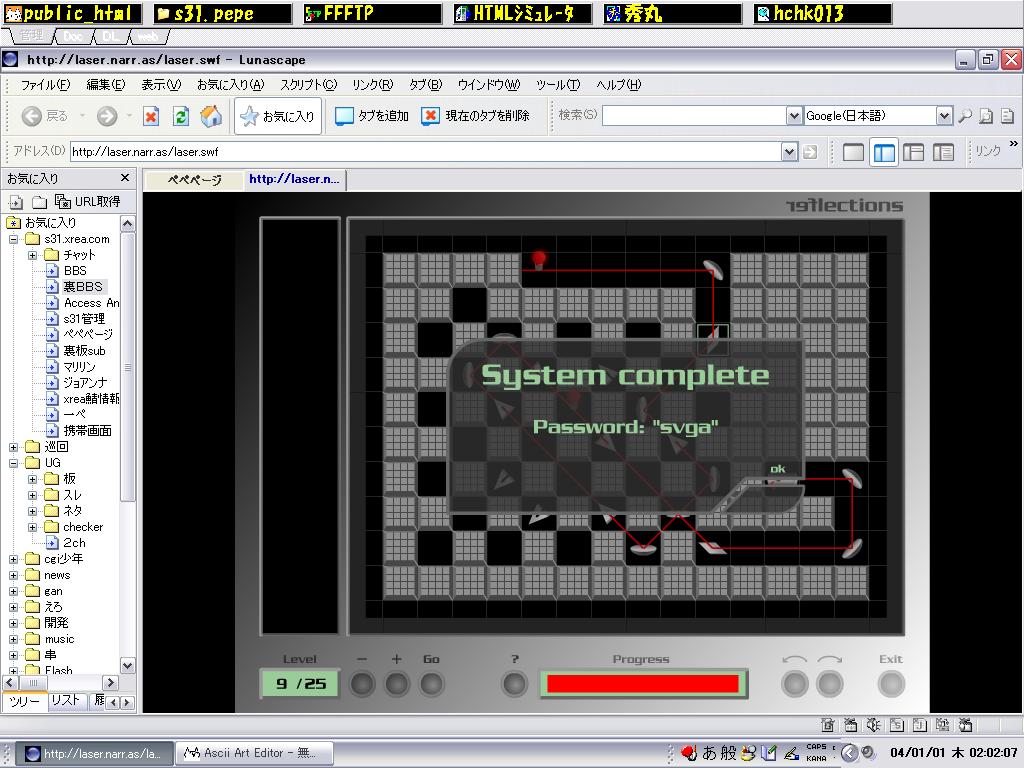Open the address bar history dropdown

tap(790, 152)
